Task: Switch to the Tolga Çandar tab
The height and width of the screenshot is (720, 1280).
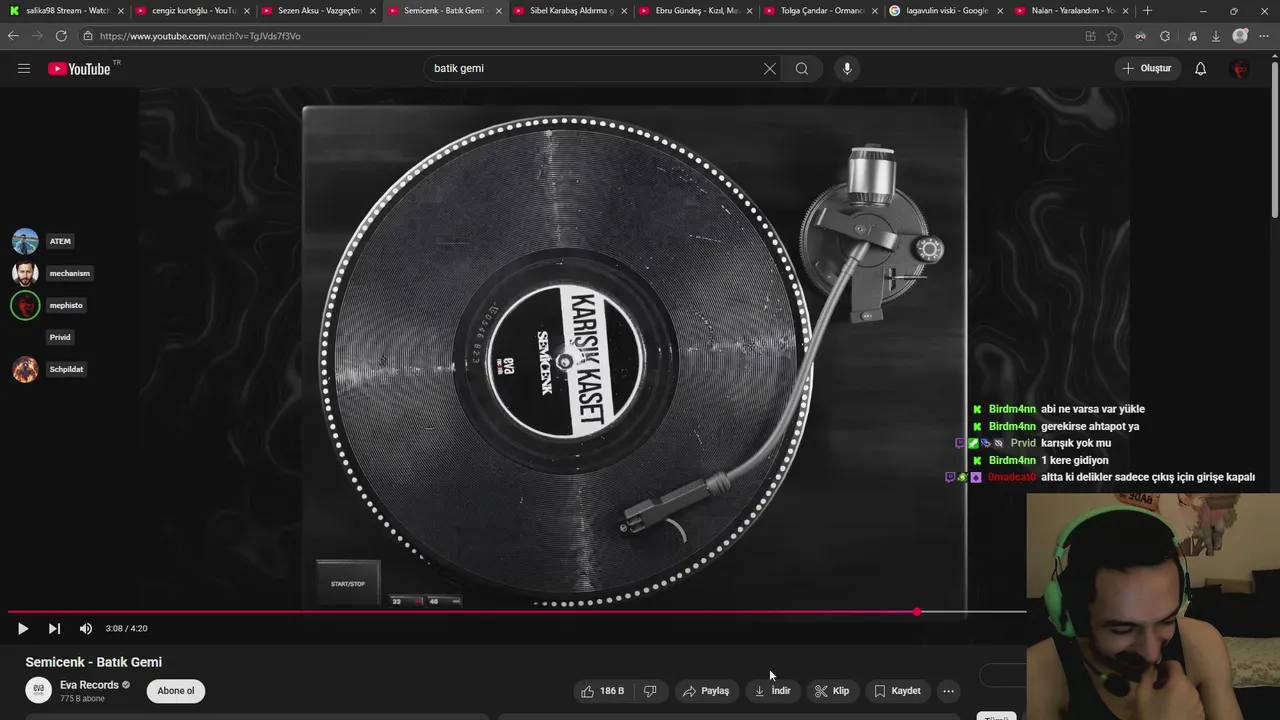Action: click(x=820, y=11)
